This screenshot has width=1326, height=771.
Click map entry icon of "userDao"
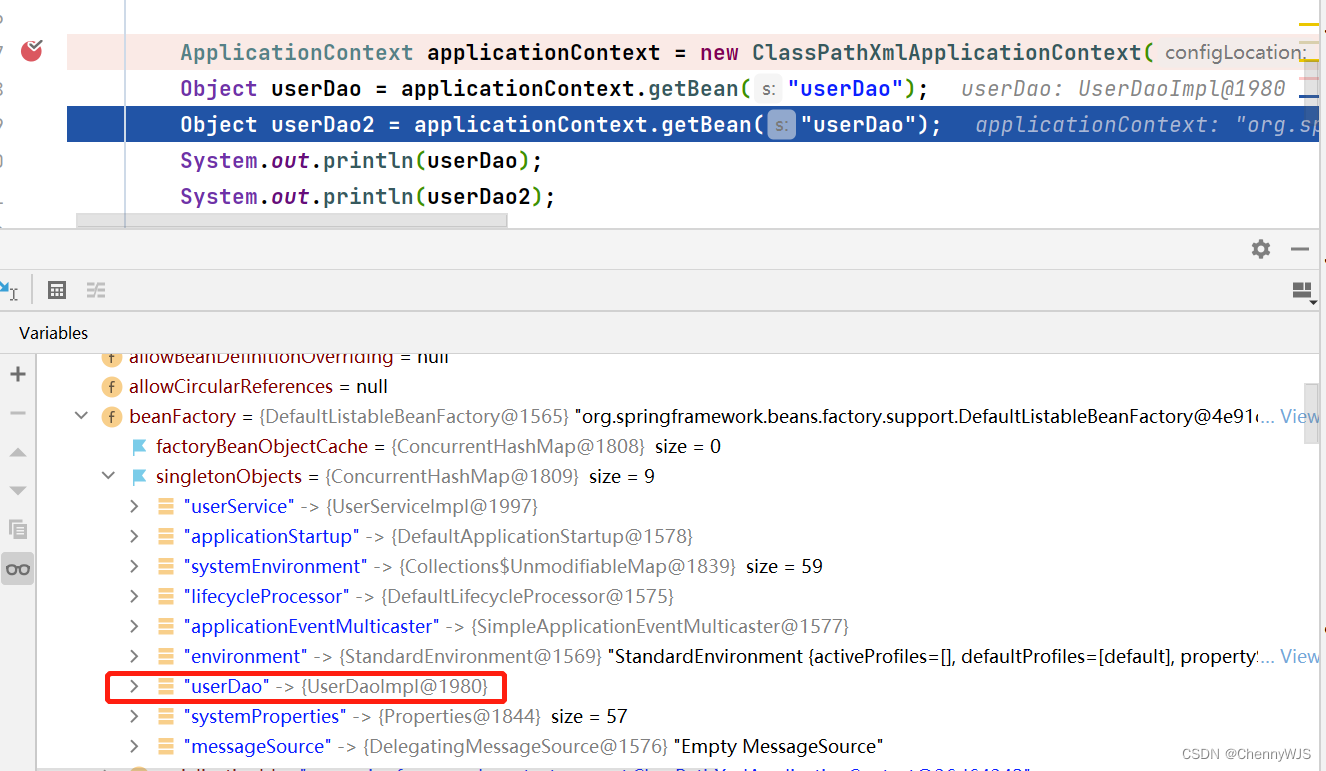coord(166,687)
